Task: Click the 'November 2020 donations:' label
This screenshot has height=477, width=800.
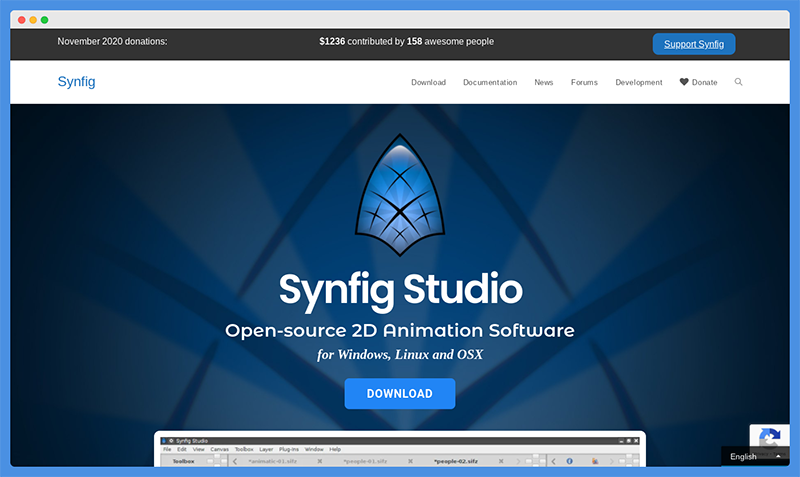Action: click(x=112, y=41)
